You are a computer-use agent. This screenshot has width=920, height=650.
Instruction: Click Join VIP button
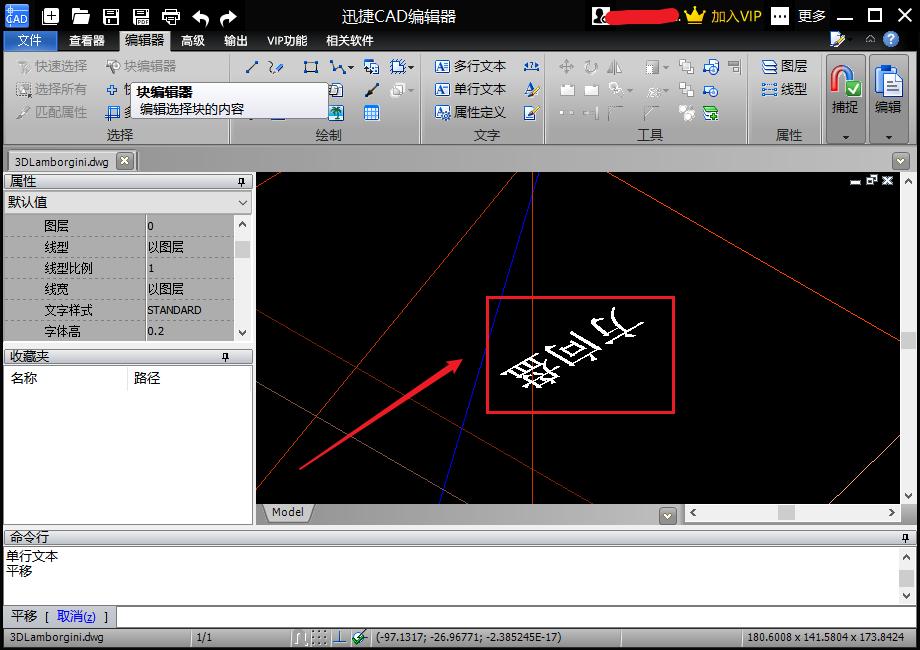723,16
